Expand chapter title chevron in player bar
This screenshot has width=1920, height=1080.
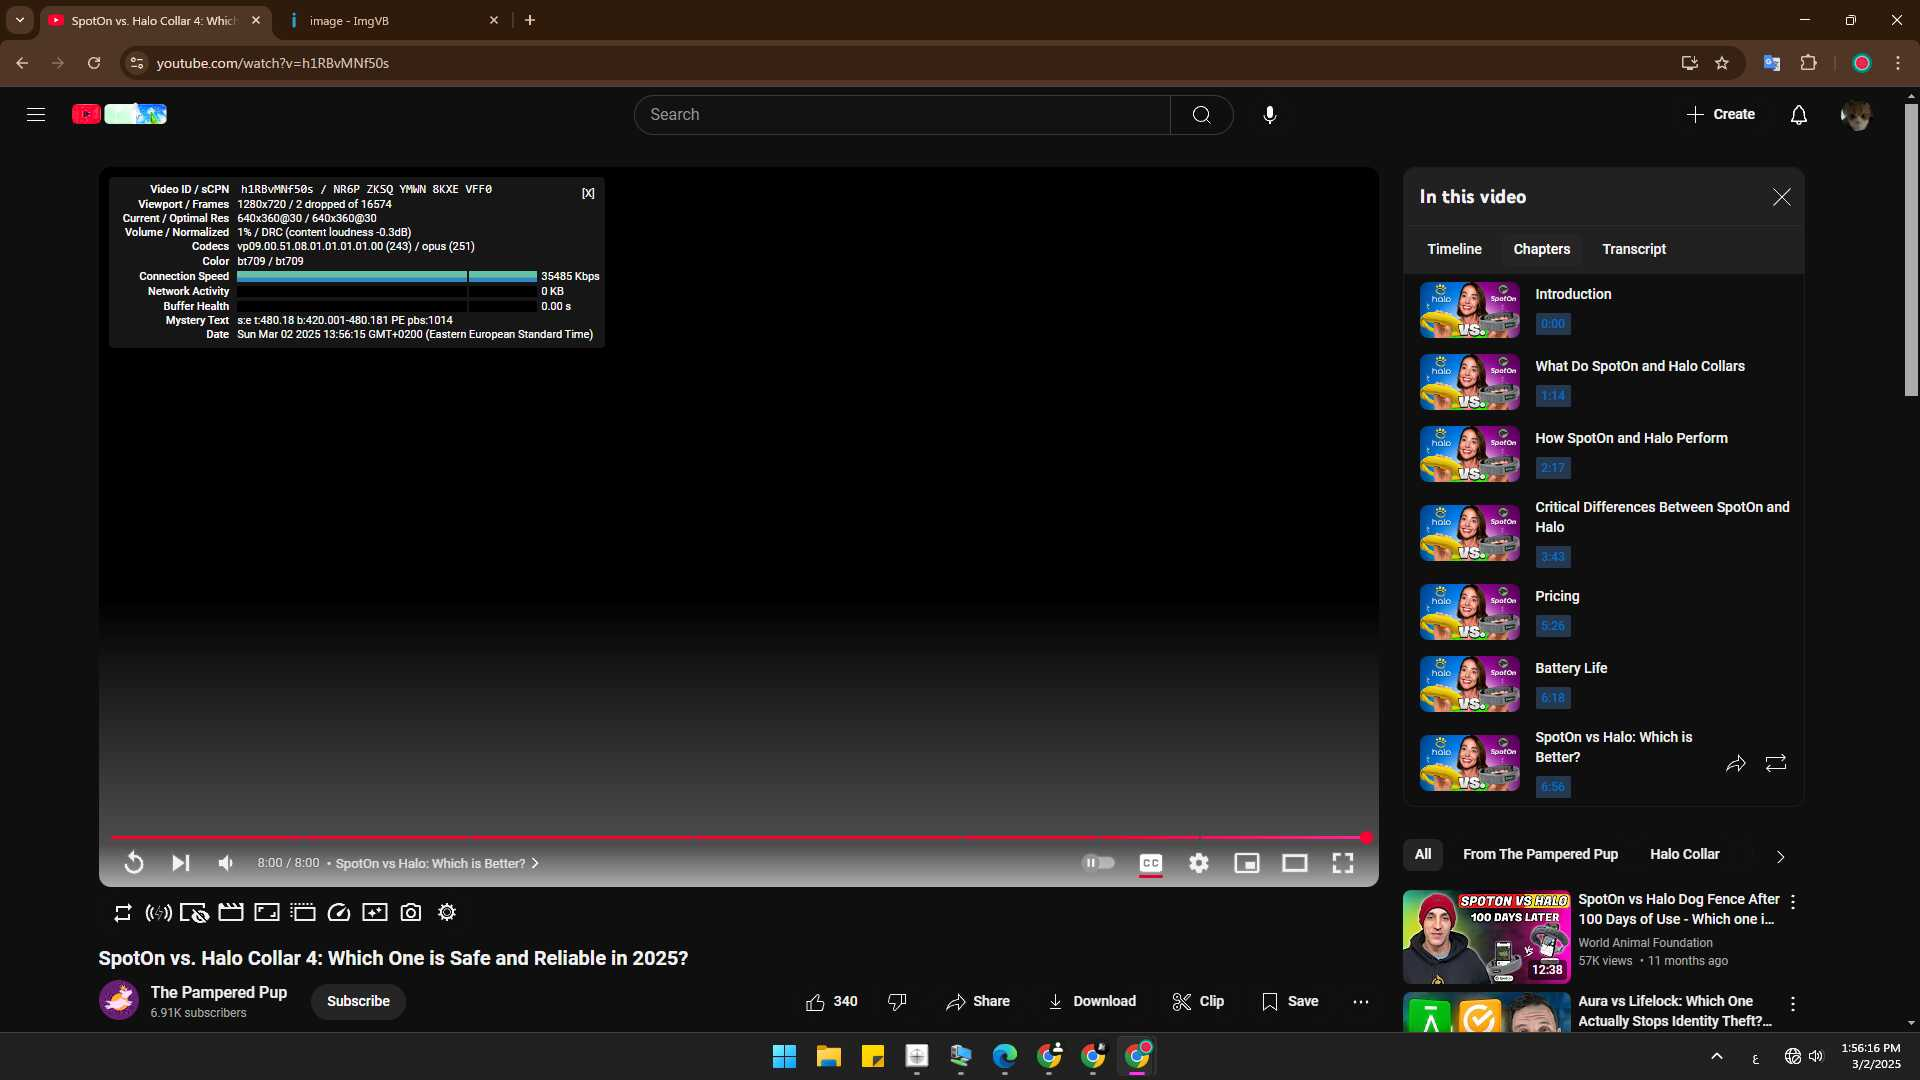535,863
